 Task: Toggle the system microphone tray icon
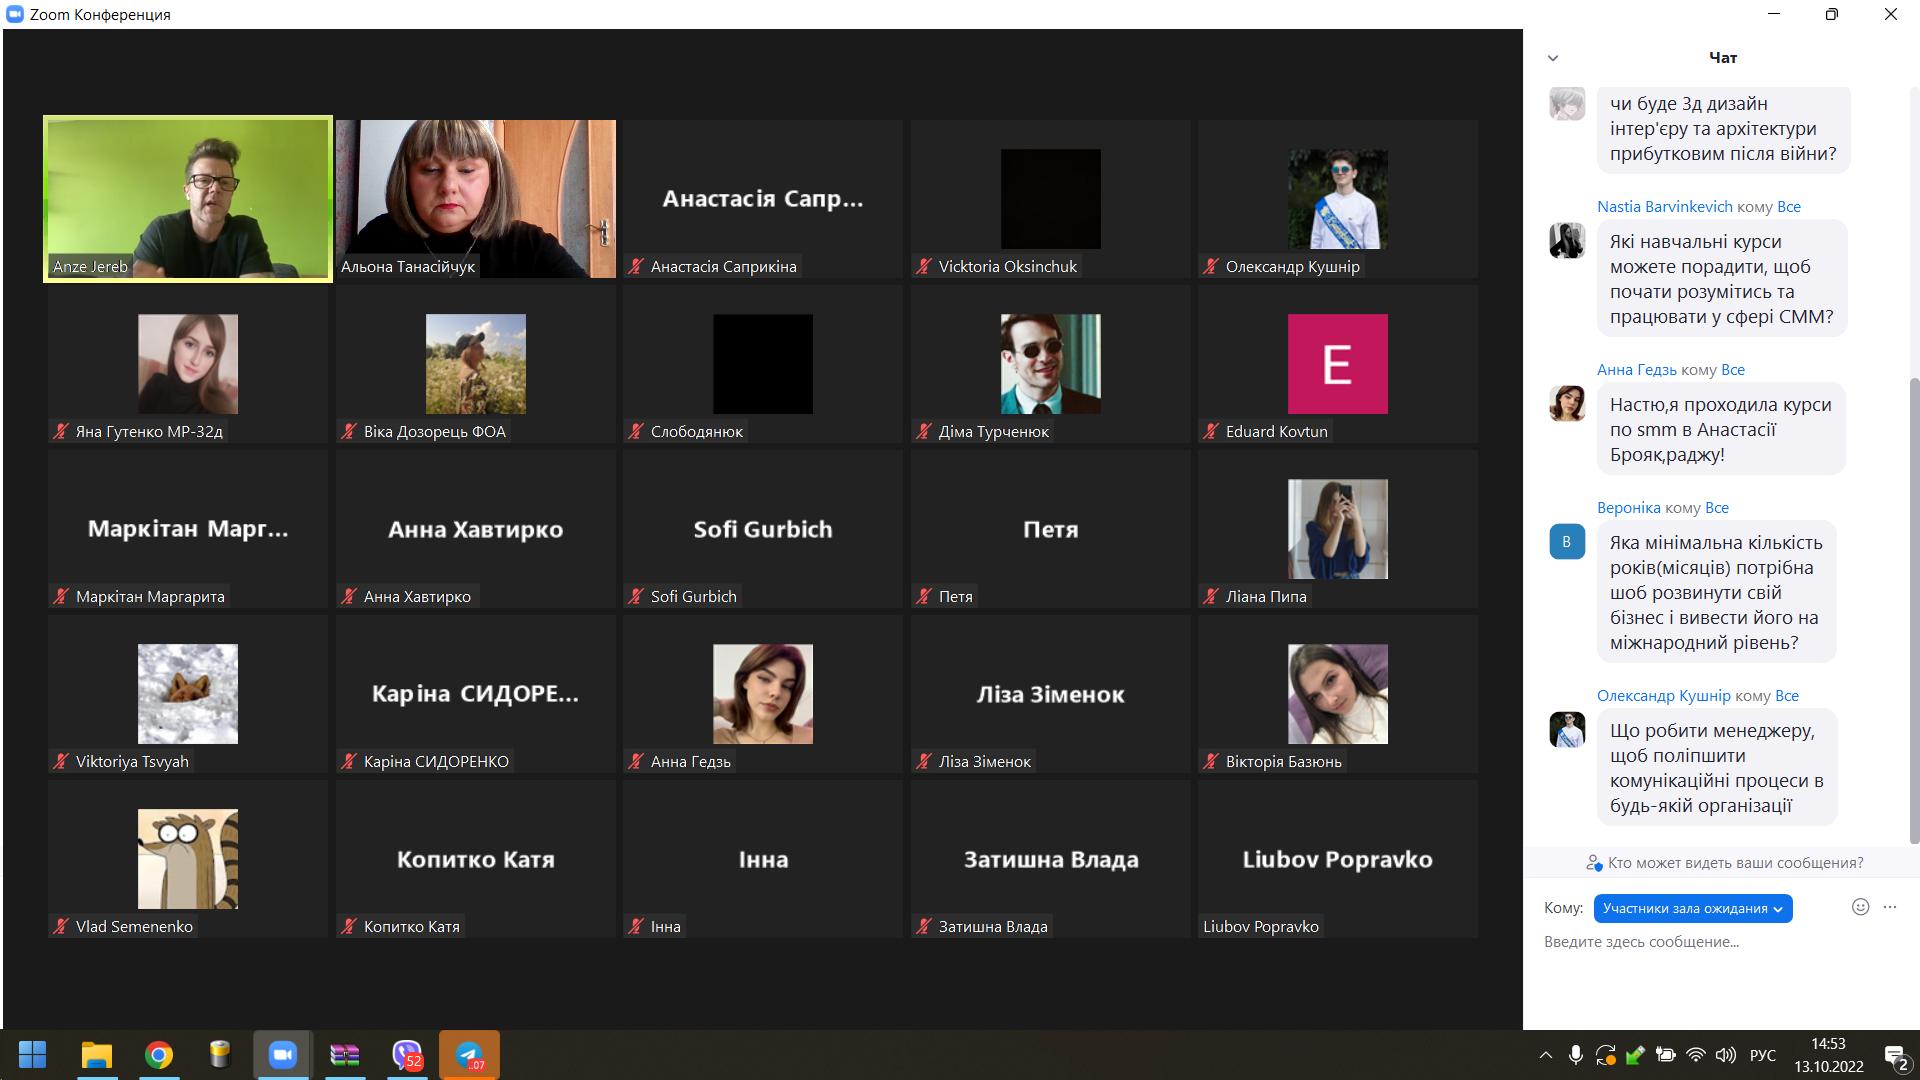click(x=1576, y=1055)
